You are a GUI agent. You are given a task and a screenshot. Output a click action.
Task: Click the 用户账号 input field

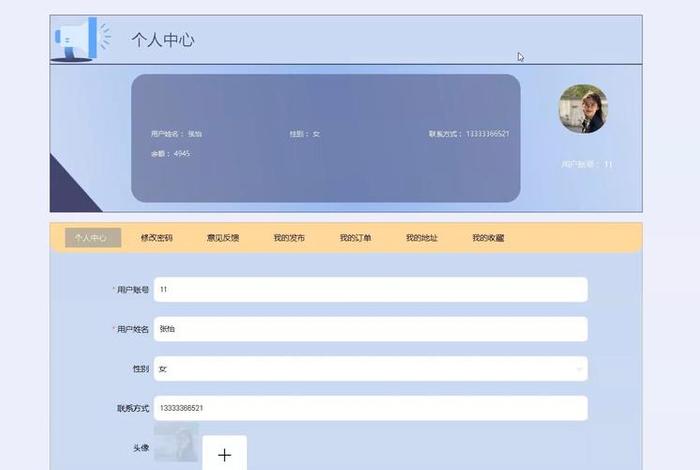(371, 289)
